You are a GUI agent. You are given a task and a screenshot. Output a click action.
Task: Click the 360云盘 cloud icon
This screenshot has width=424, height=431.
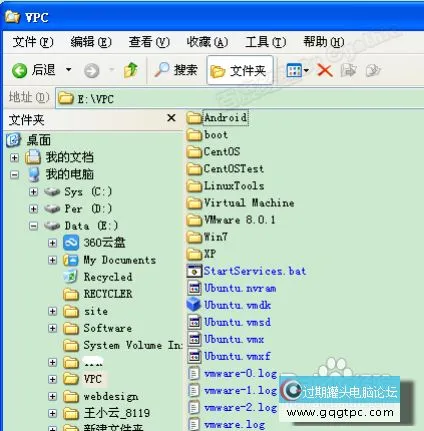71,243
